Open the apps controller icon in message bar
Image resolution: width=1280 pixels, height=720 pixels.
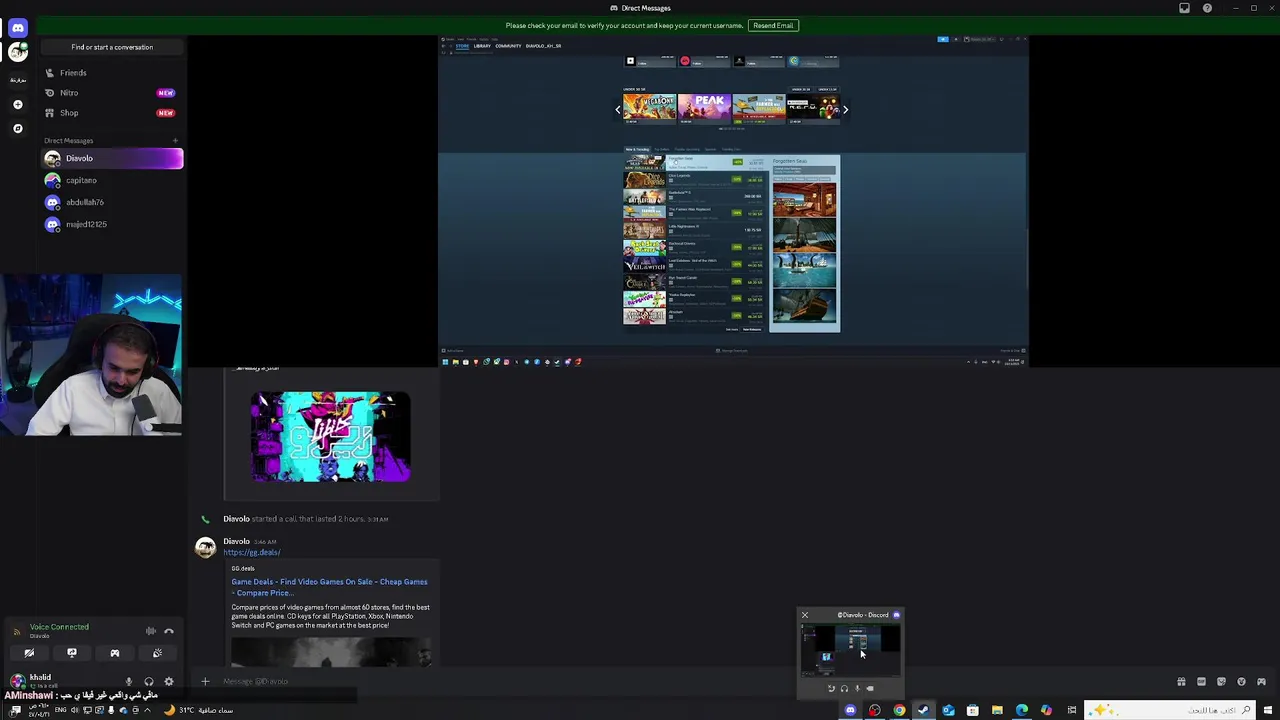[1261, 682]
